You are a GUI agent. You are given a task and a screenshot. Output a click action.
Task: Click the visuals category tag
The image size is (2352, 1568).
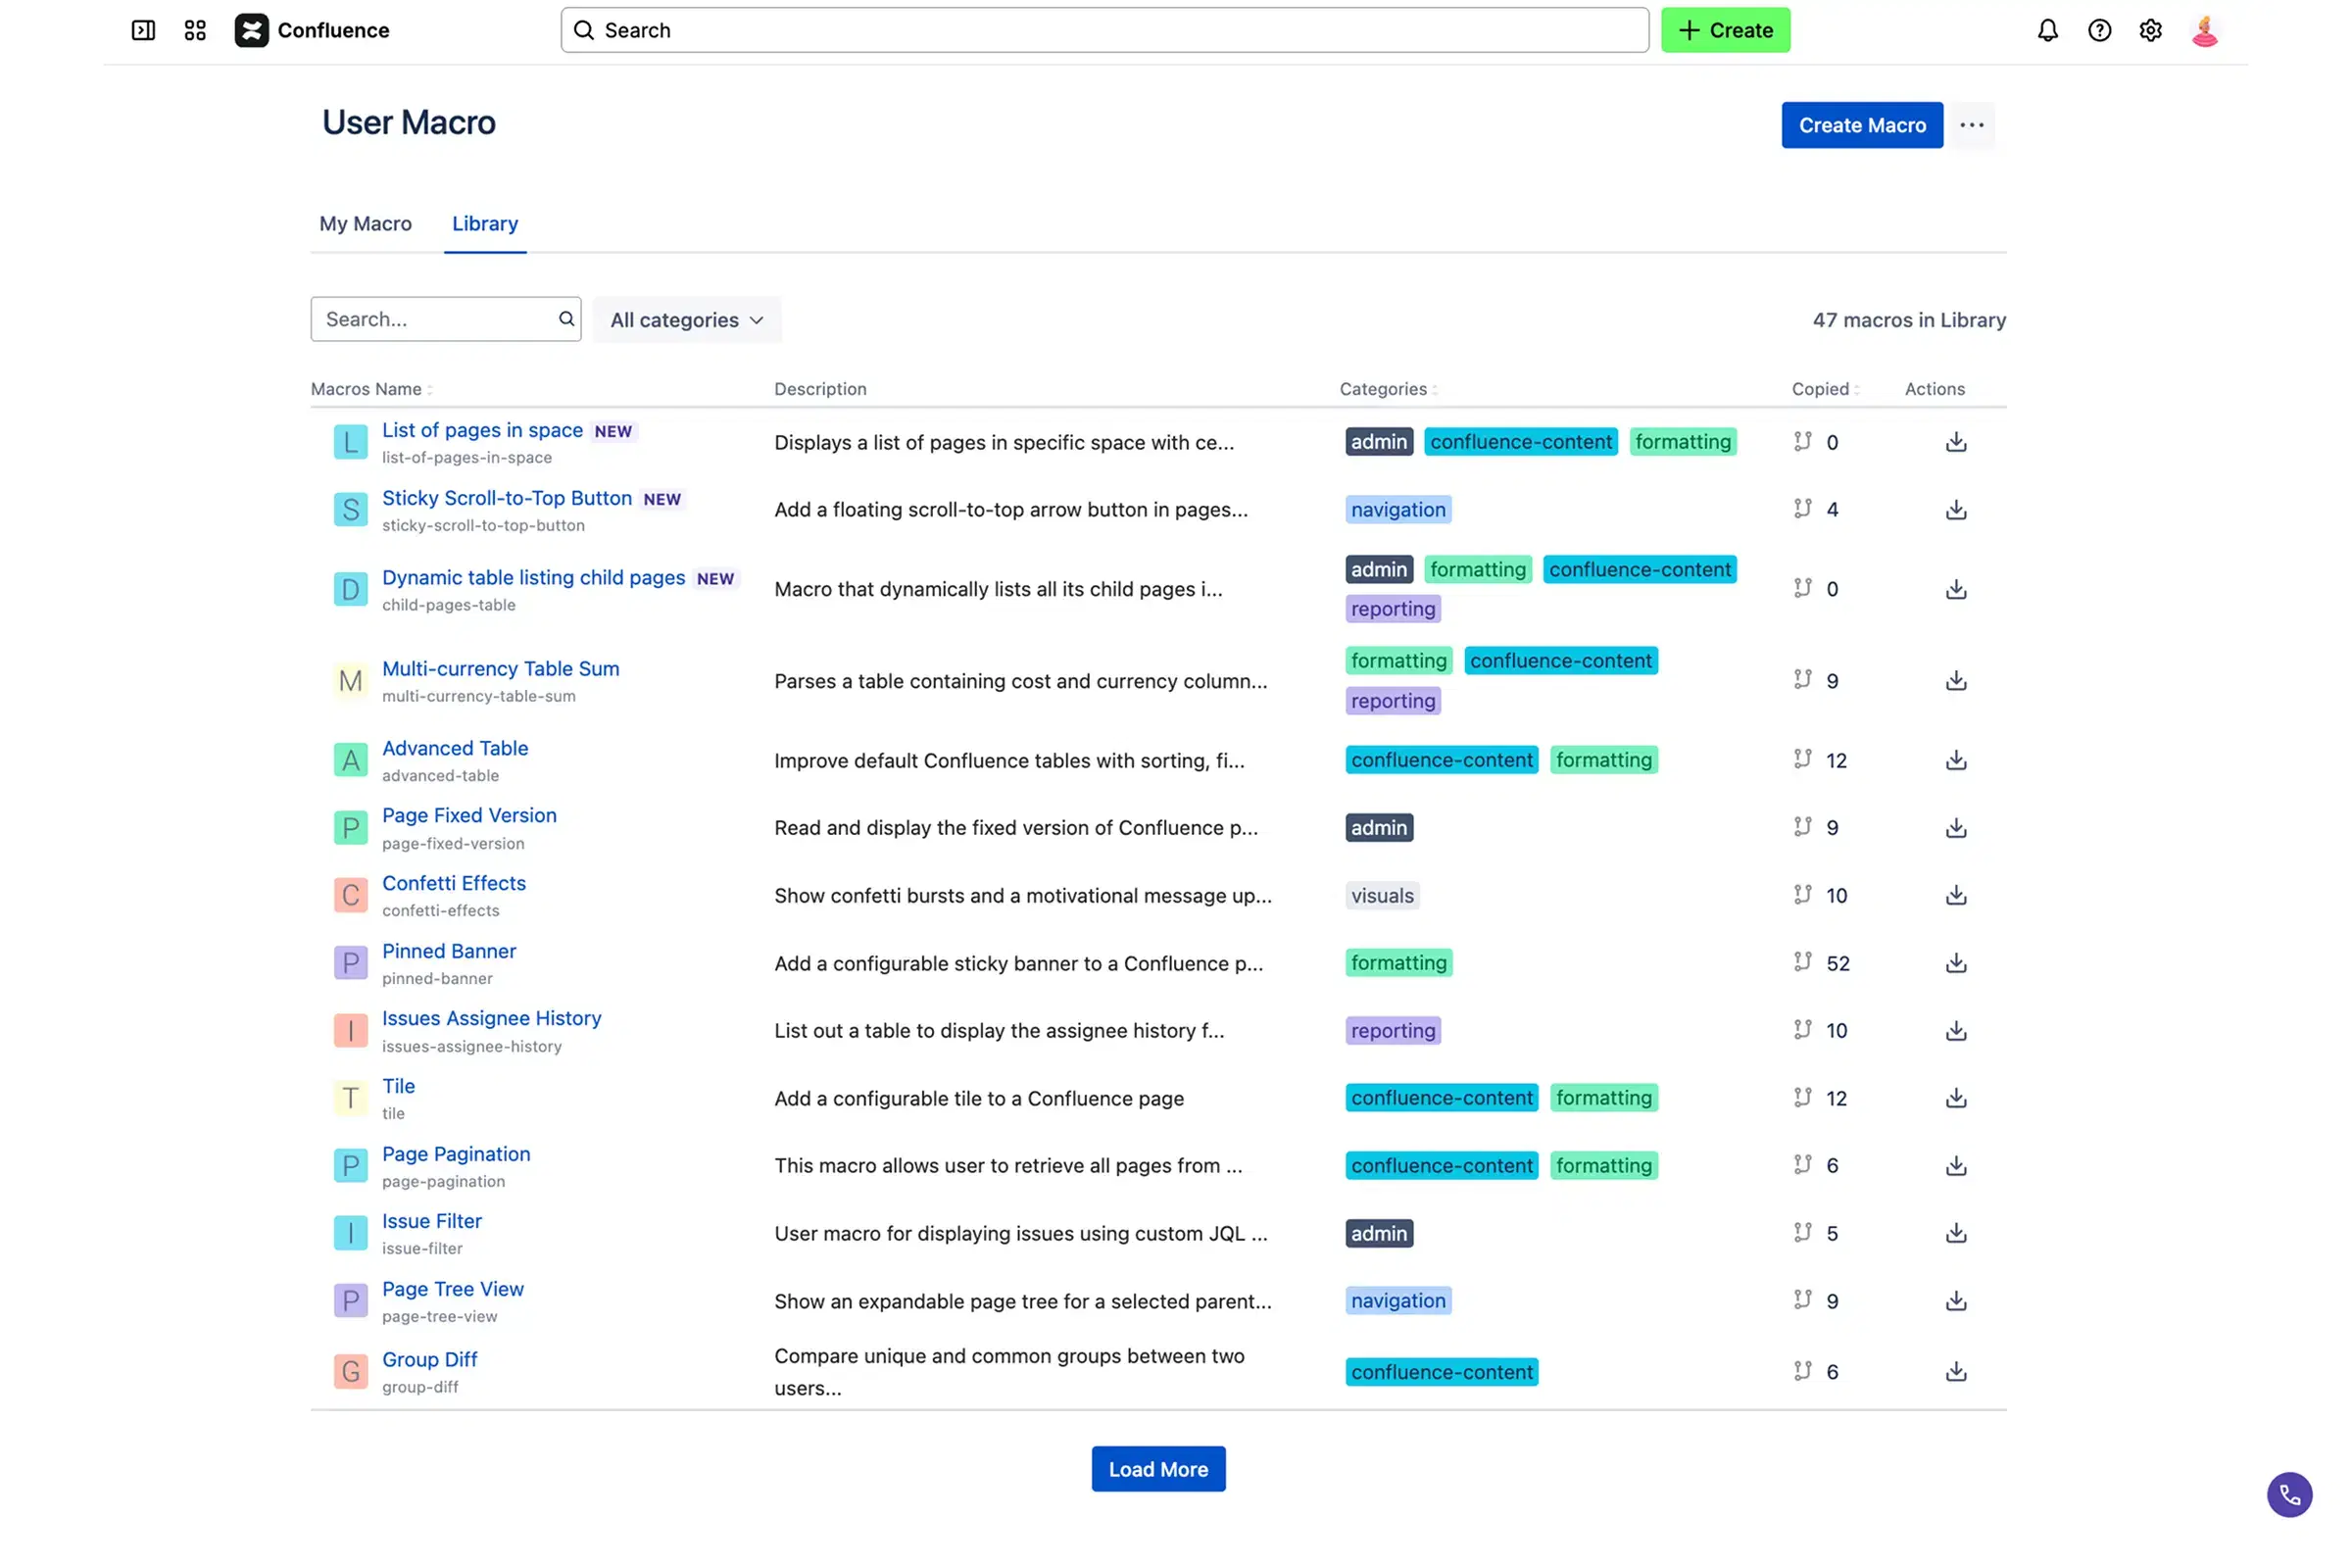pos(1384,896)
